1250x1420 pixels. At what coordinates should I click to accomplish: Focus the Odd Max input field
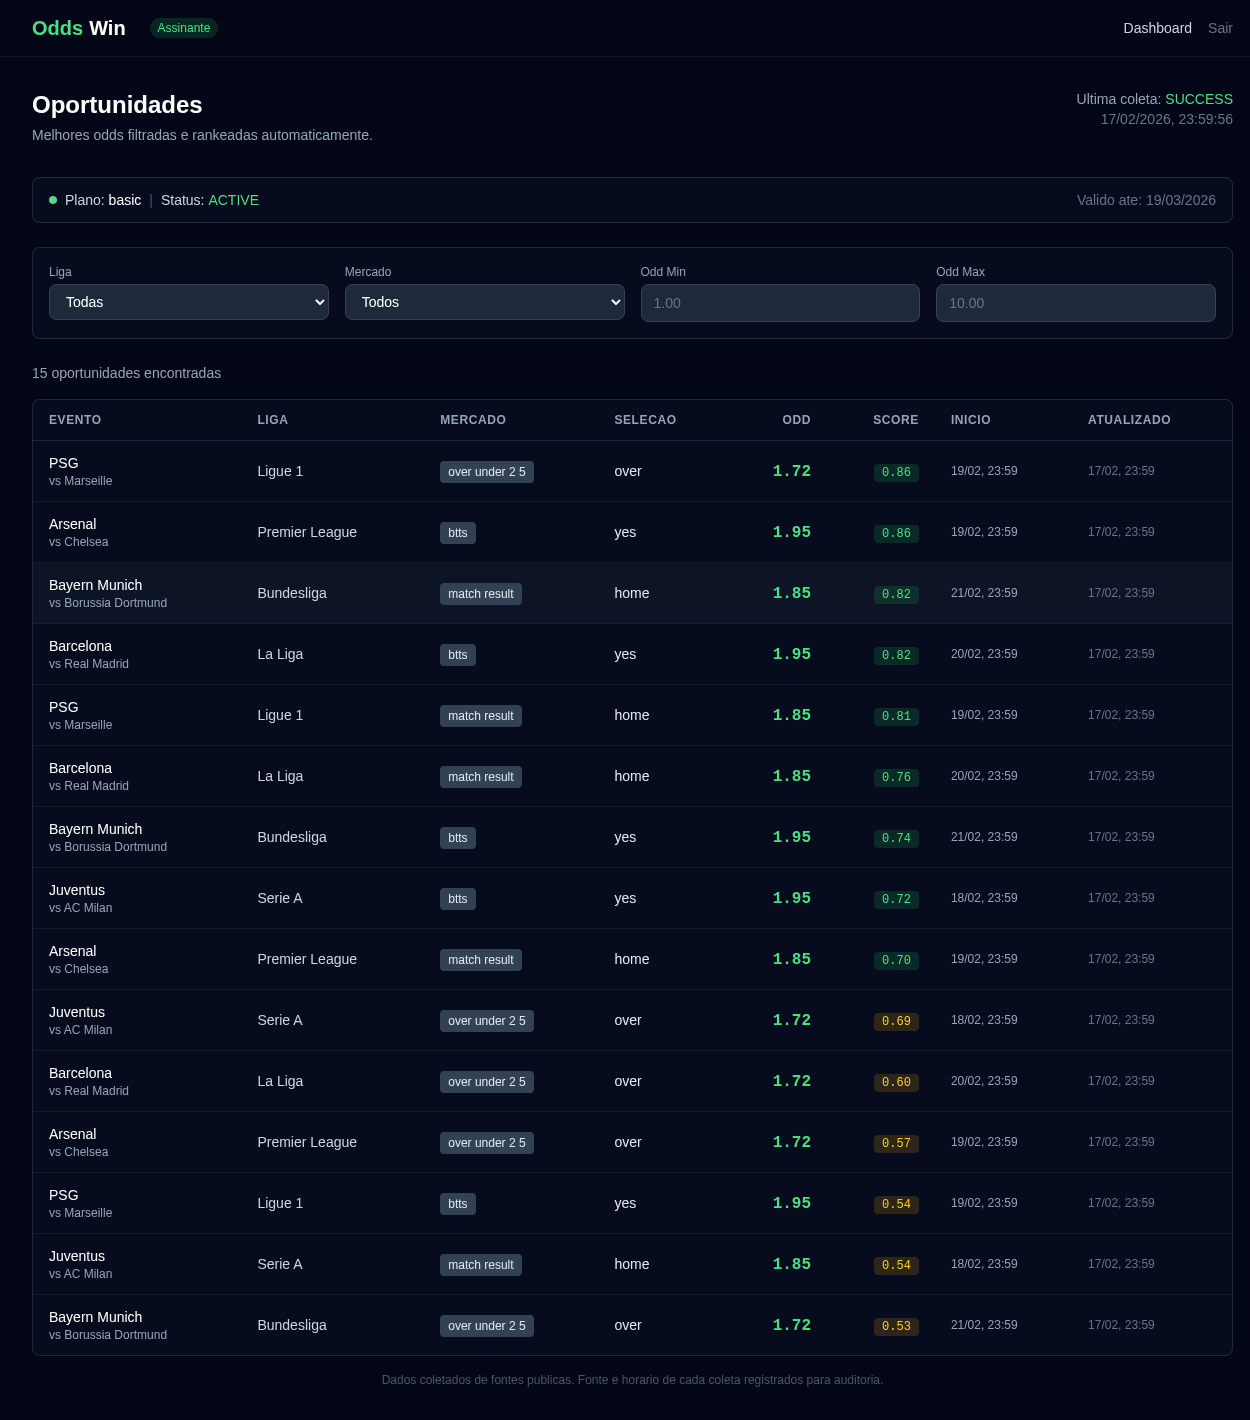click(1075, 303)
